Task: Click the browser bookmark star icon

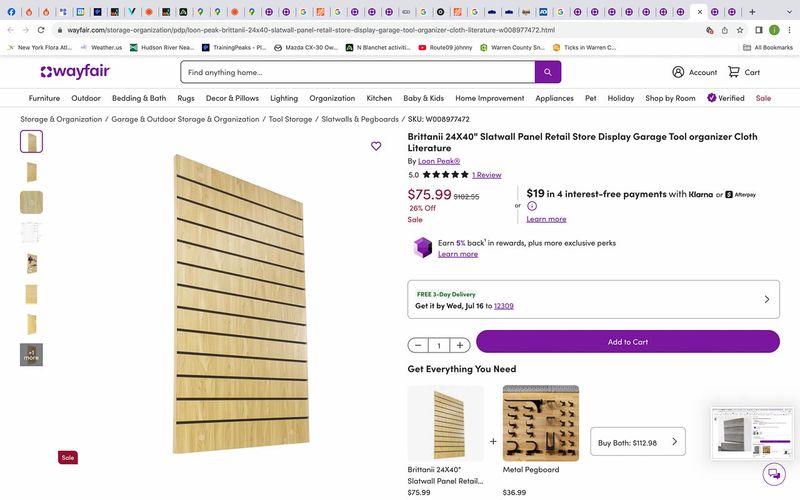Action: (741, 30)
